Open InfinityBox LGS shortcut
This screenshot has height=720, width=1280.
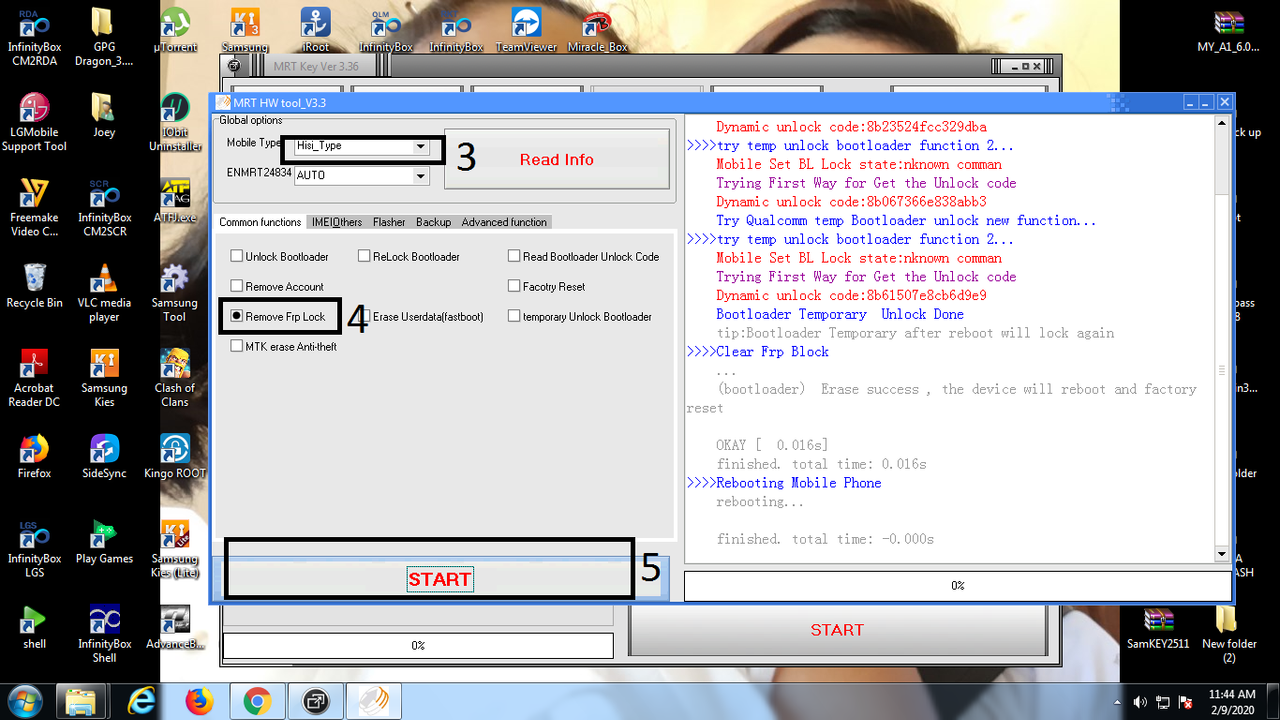(x=34, y=548)
